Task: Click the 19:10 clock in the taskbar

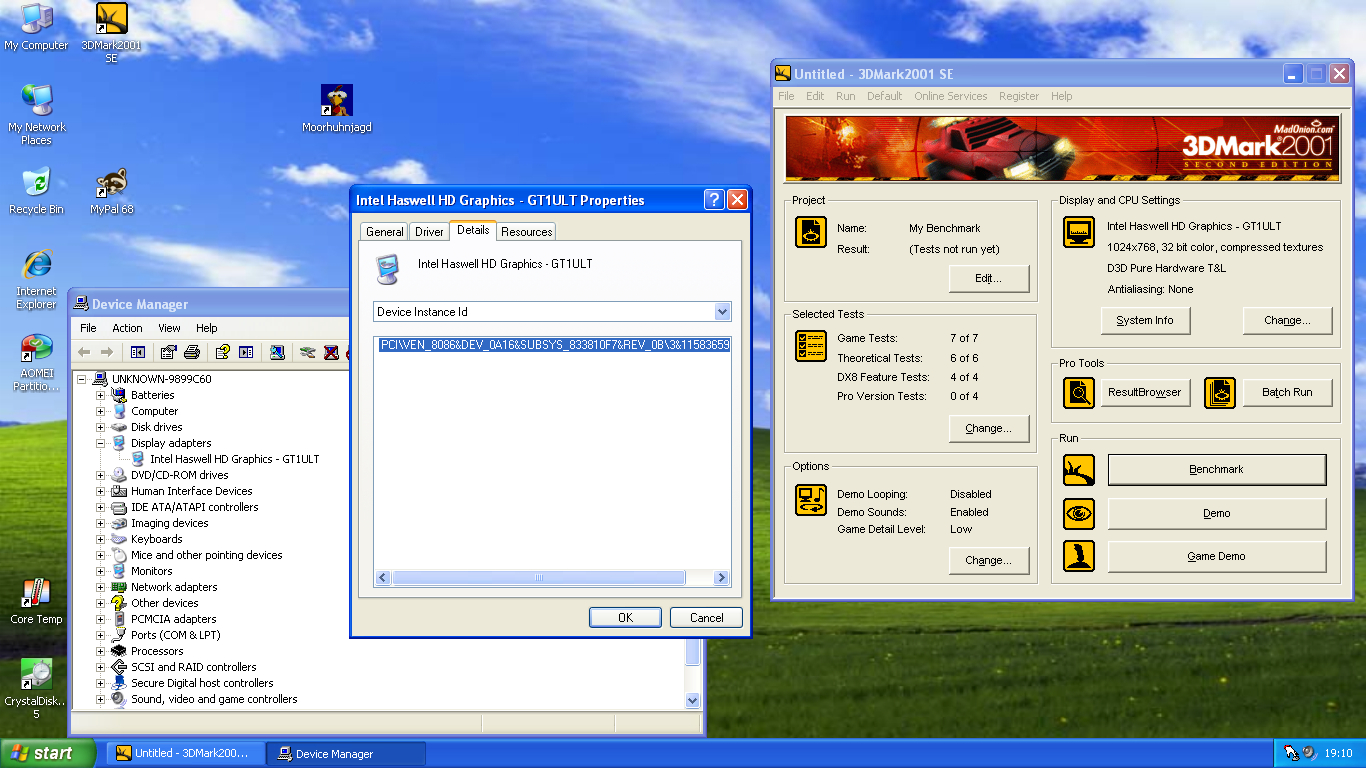Action: (1339, 754)
